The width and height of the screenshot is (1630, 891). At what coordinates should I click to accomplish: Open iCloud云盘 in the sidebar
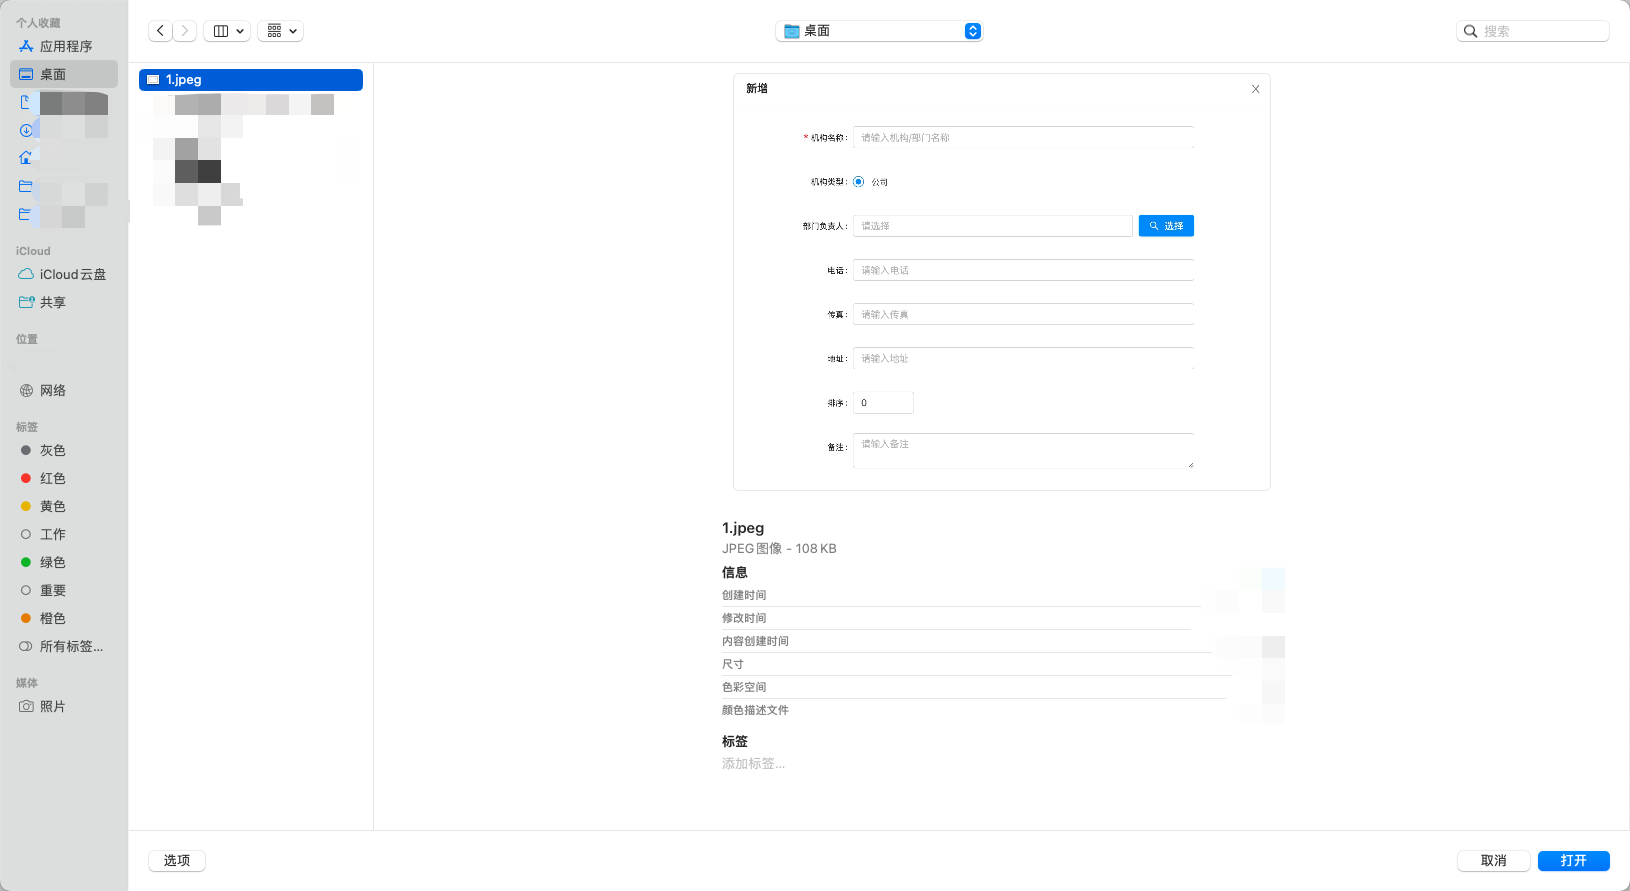[x=64, y=274]
